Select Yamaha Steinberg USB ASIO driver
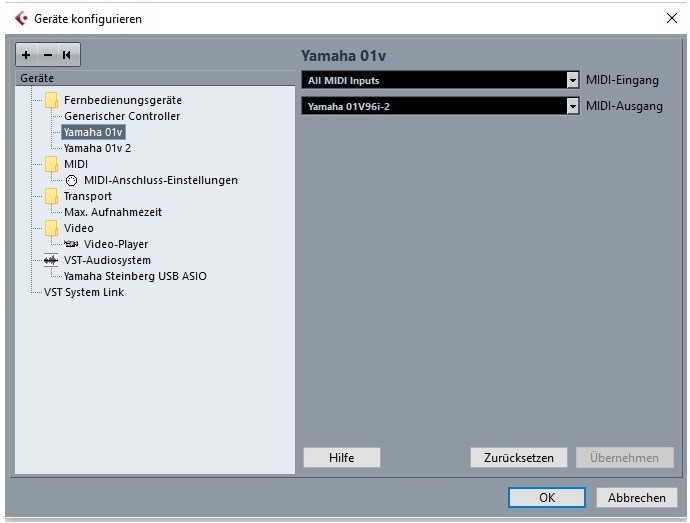This screenshot has width=690, height=523. click(x=135, y=276)
